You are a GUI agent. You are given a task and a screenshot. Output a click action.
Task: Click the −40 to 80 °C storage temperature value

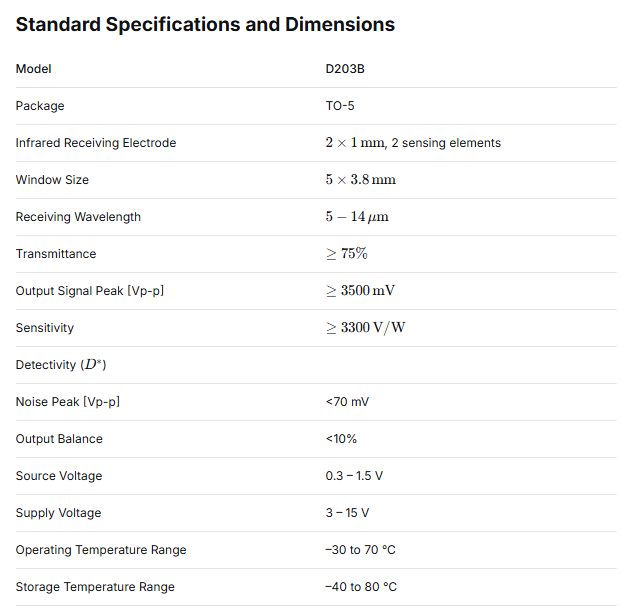tap(361, 587)
